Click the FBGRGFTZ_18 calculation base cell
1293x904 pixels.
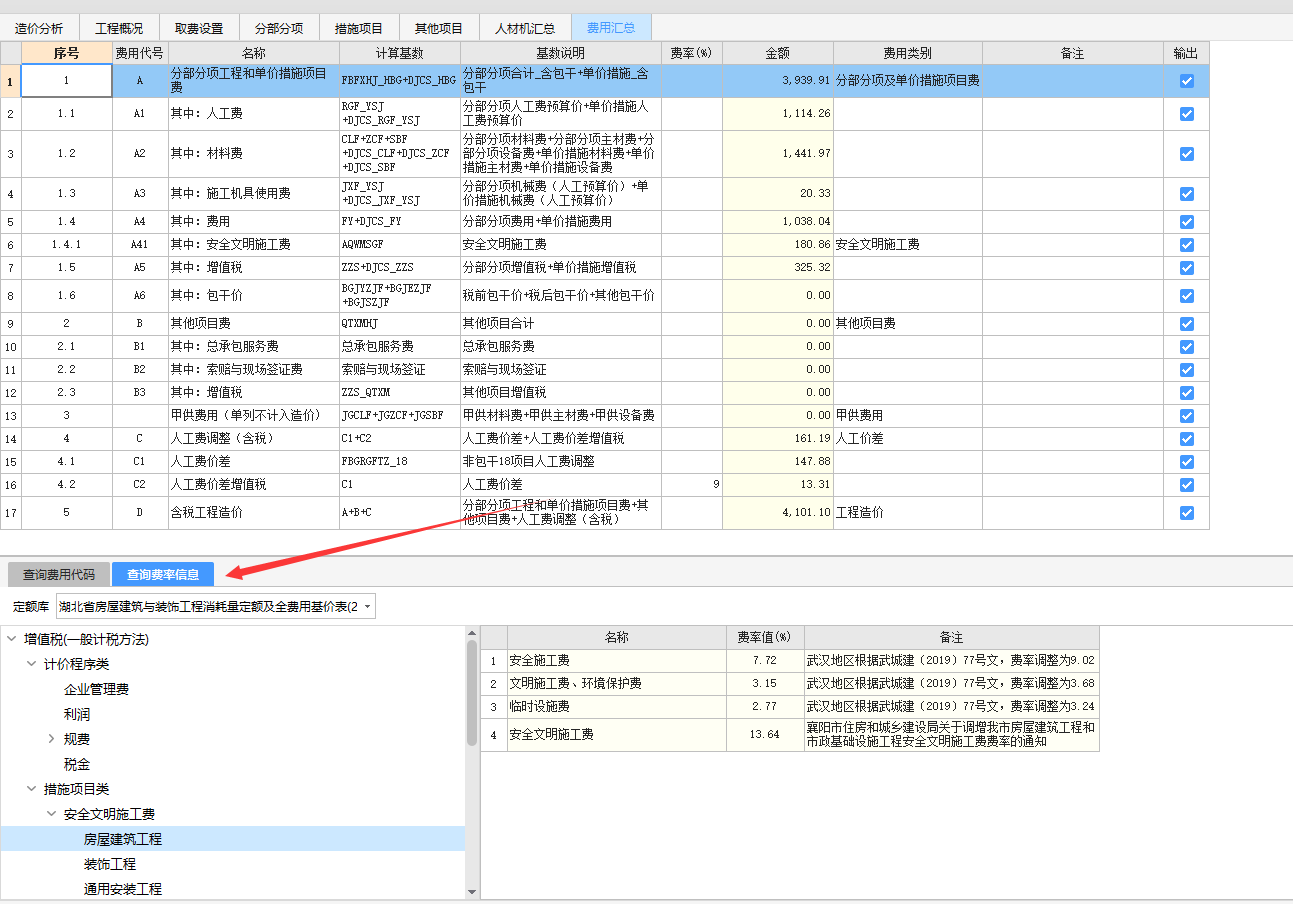click(x=400, y=462)
